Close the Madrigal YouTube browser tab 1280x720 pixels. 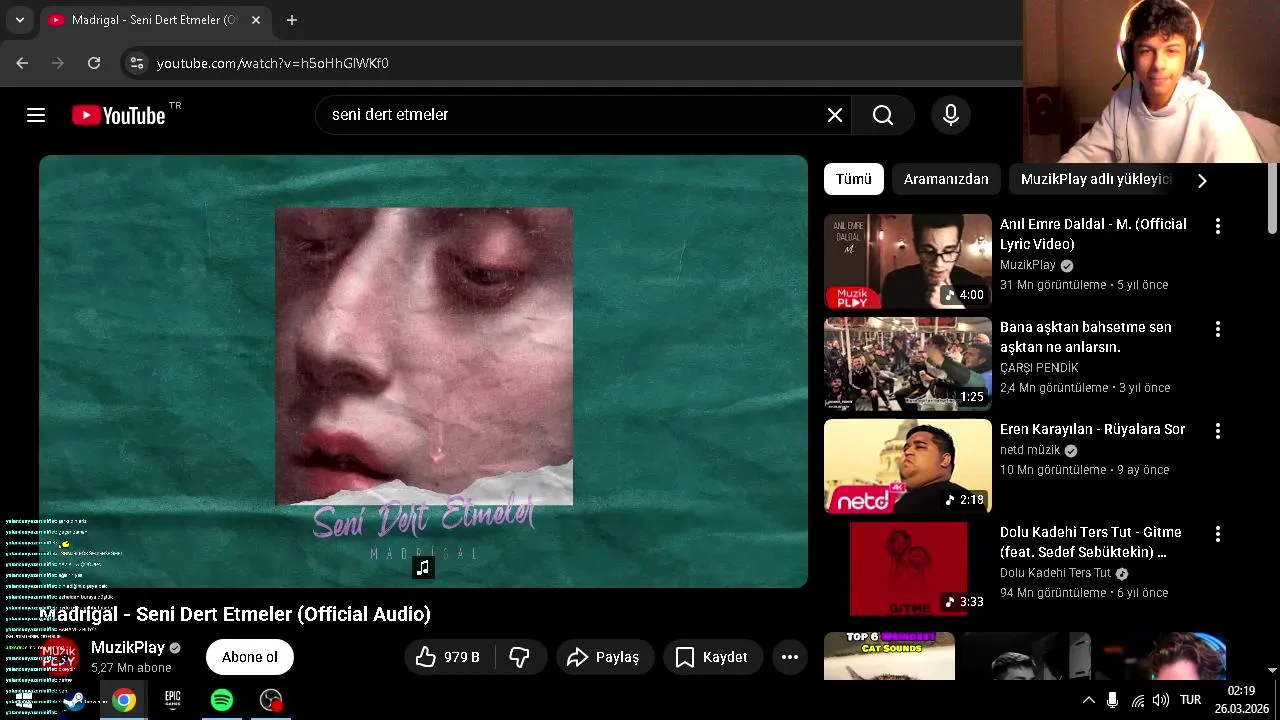pos(256,20)
